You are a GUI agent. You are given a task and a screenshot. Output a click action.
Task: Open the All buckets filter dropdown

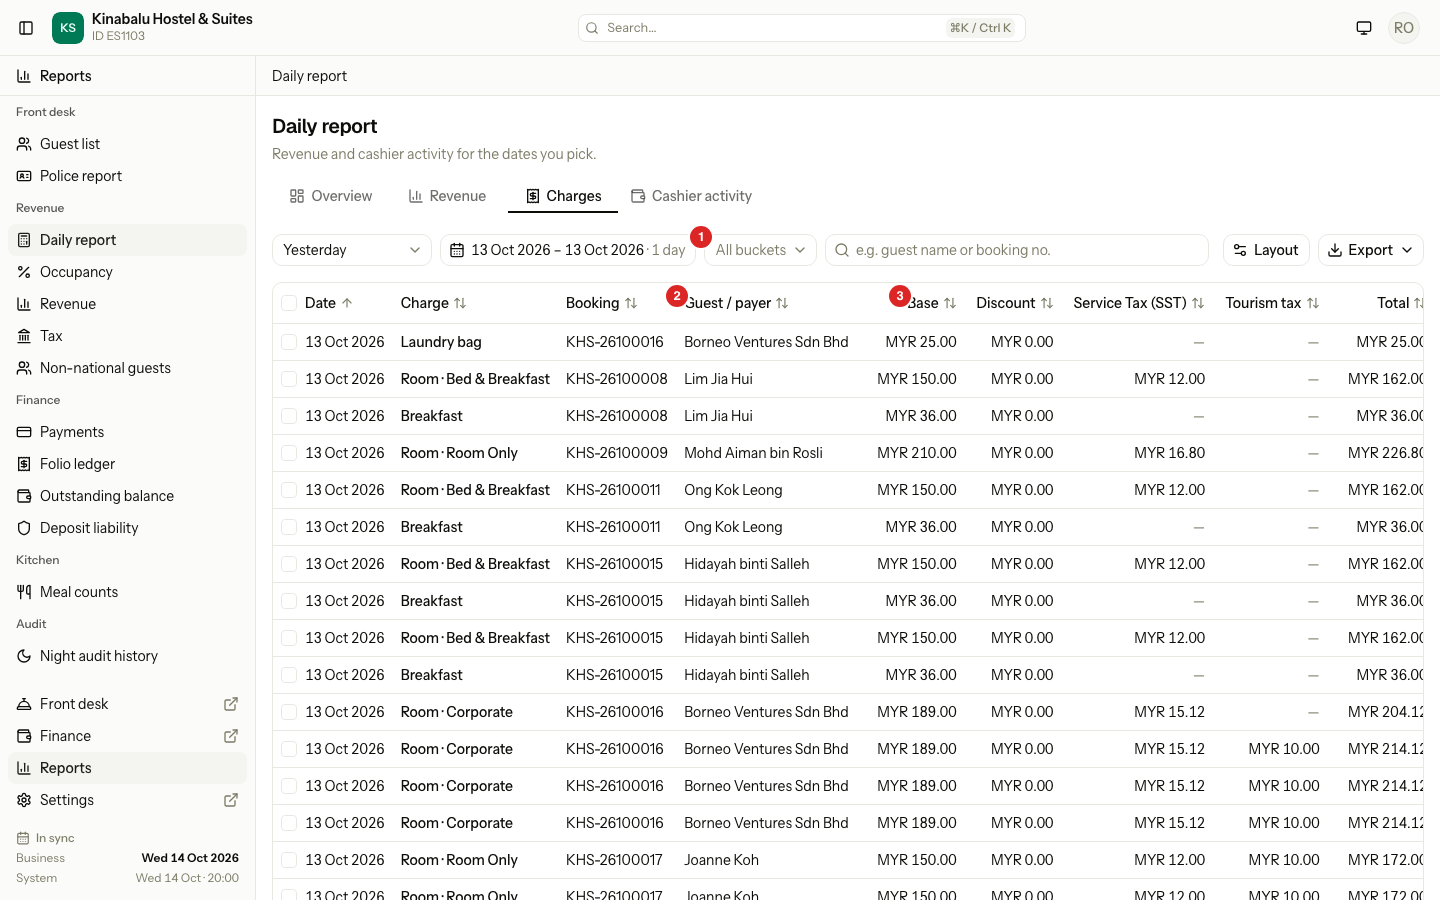(x=760, y=250)
